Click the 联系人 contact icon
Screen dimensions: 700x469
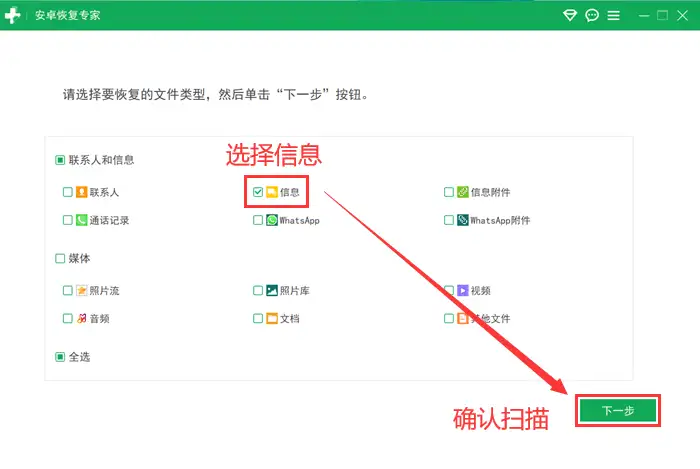click(81, 192)
